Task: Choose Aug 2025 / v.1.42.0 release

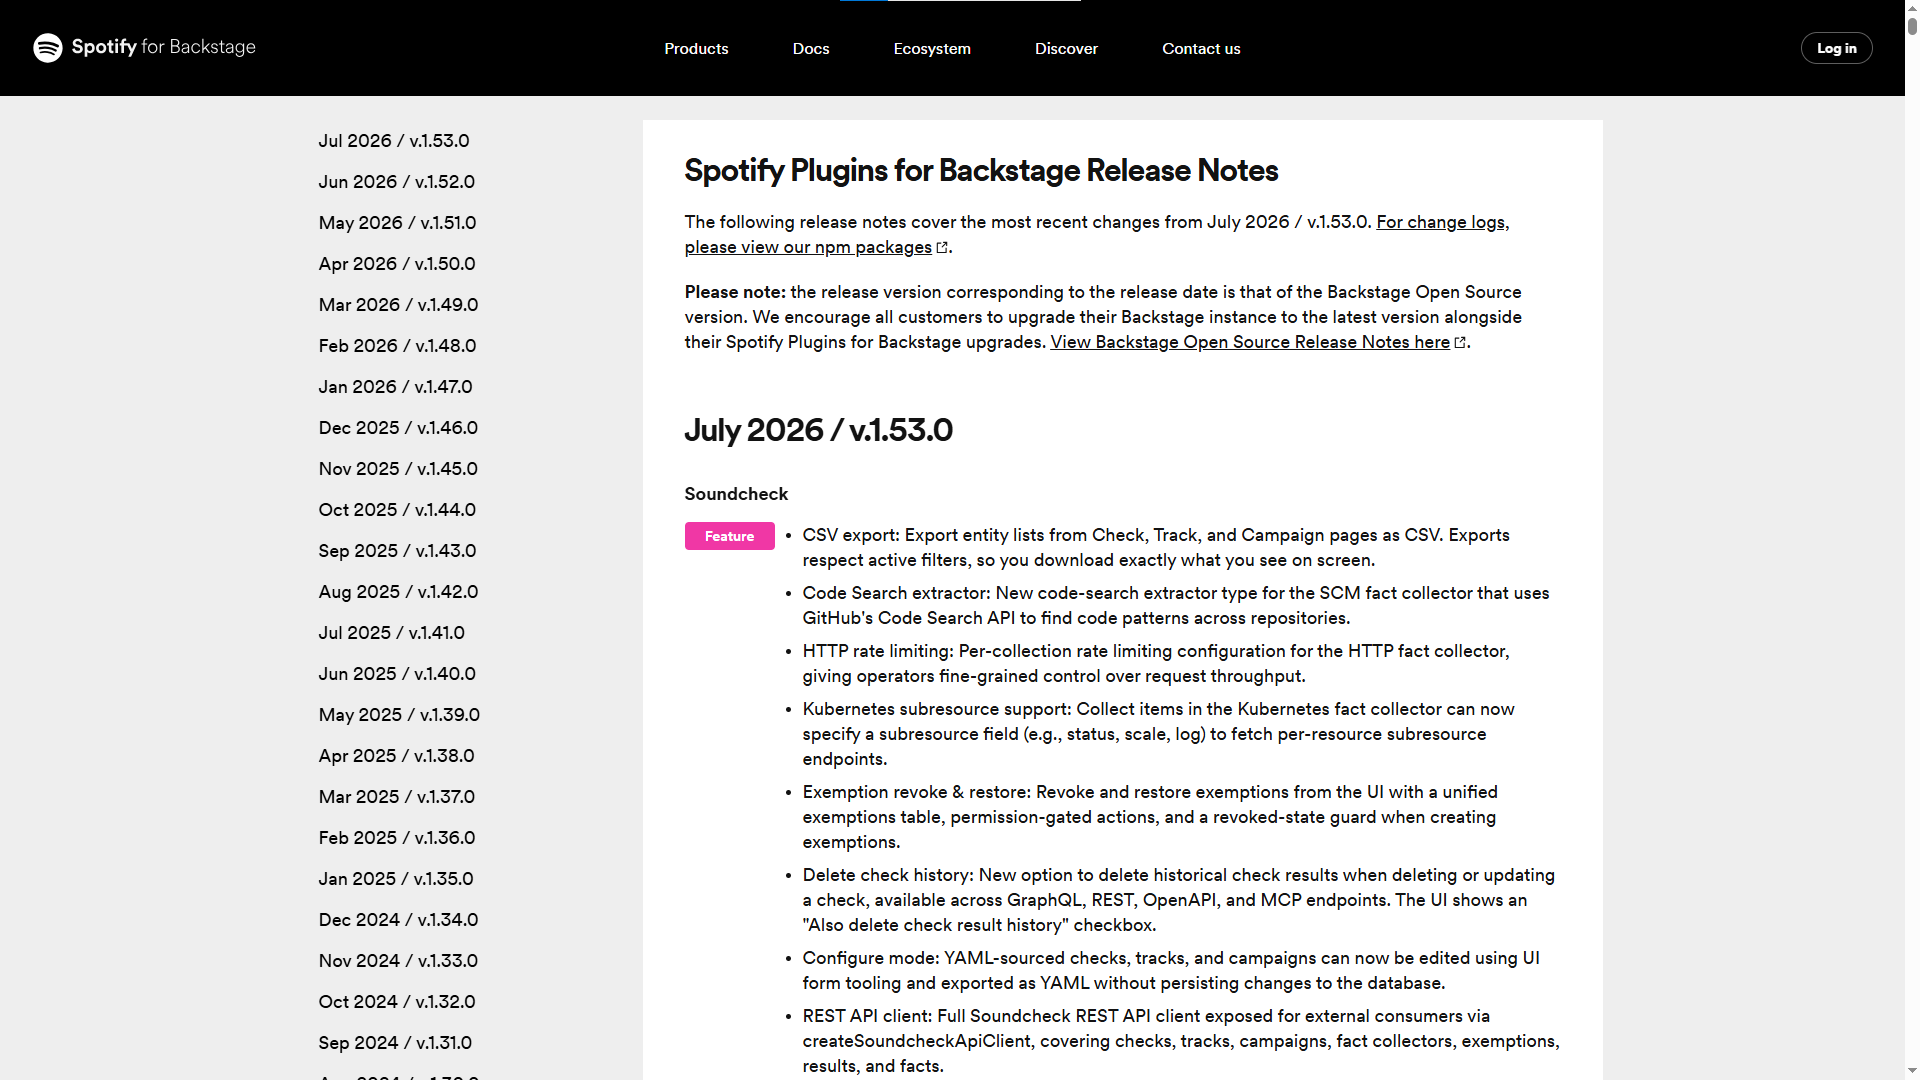Action: click(399, 592)
